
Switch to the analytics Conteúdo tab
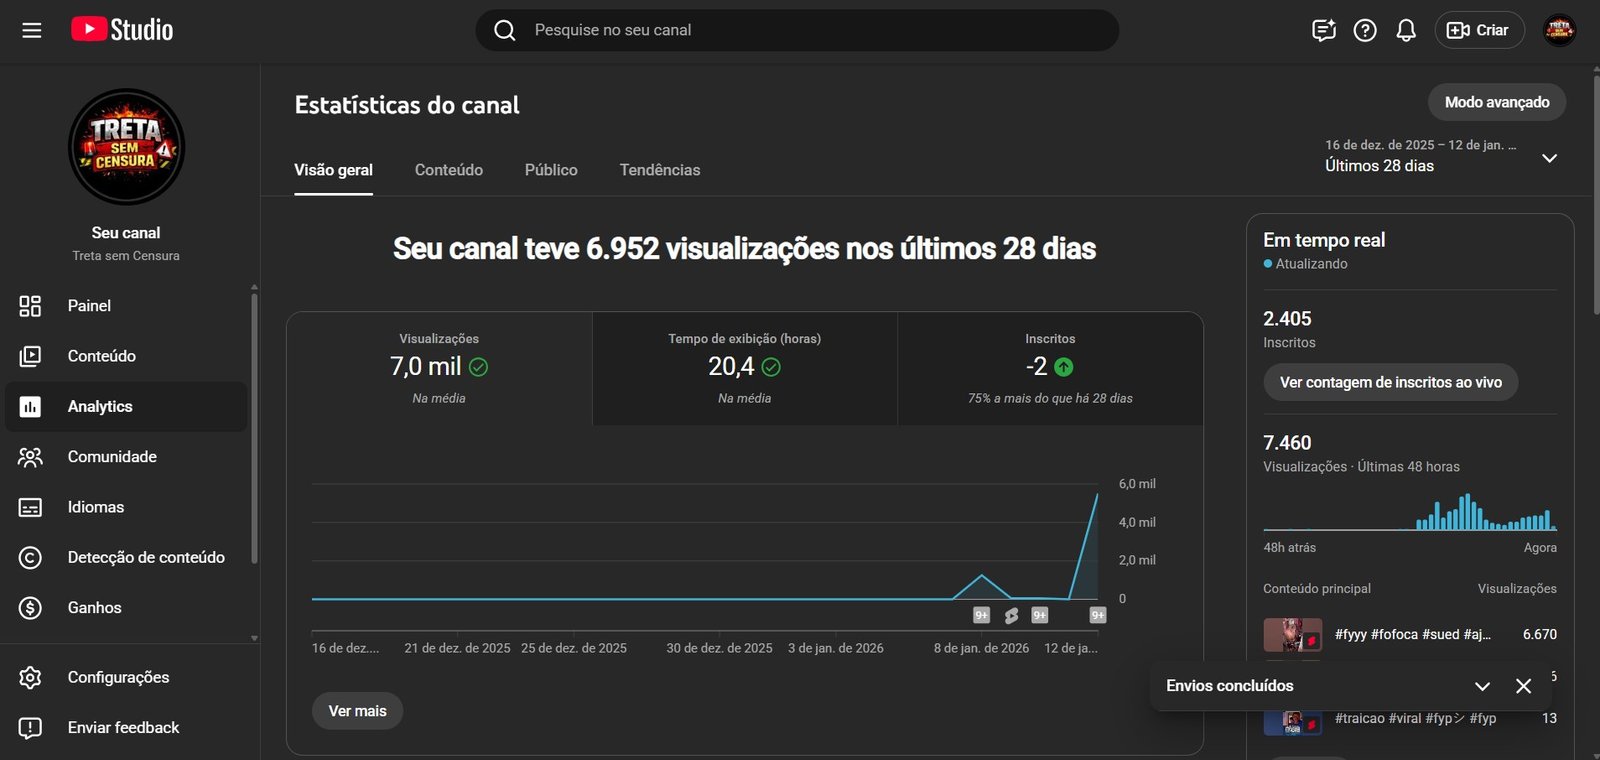coord(449,170)
